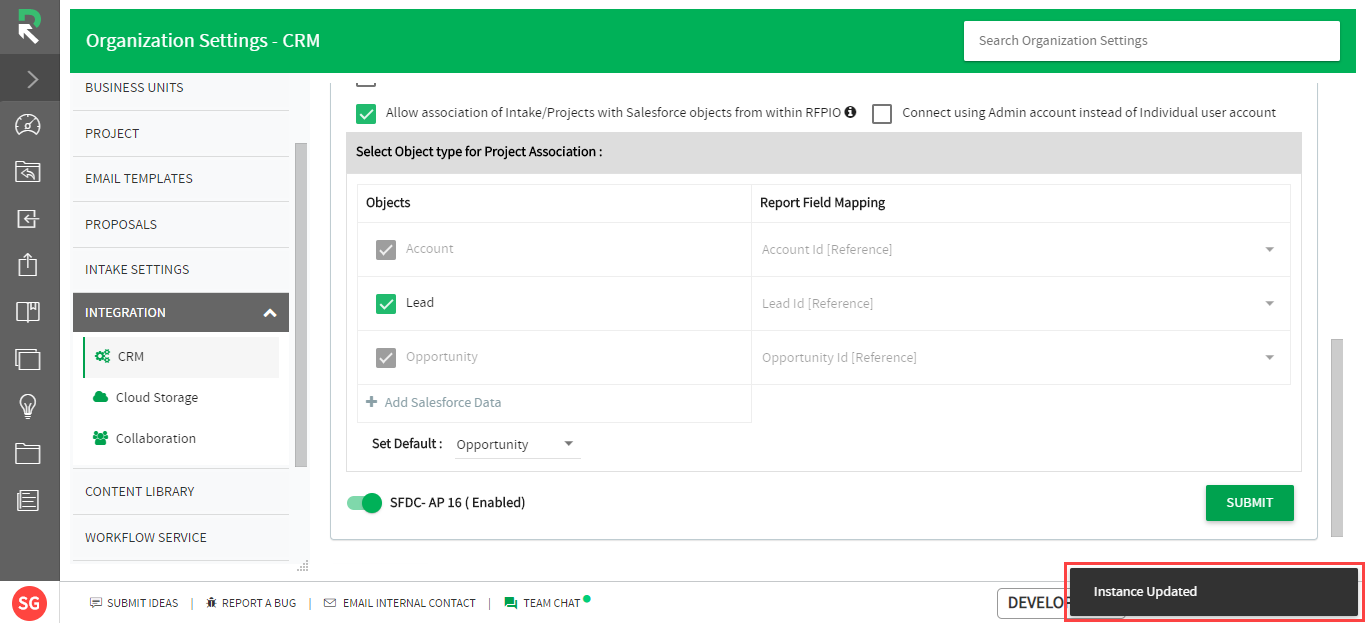Check Connect using Admin account checkbox
Image resolution: width=1365 pixels, height=623 pixels.
coord(882,113)
